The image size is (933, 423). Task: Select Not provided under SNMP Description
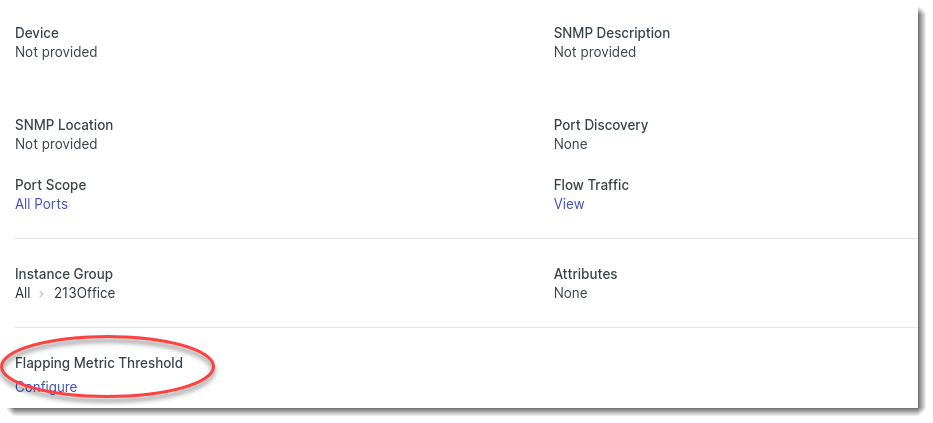(595, 52)
